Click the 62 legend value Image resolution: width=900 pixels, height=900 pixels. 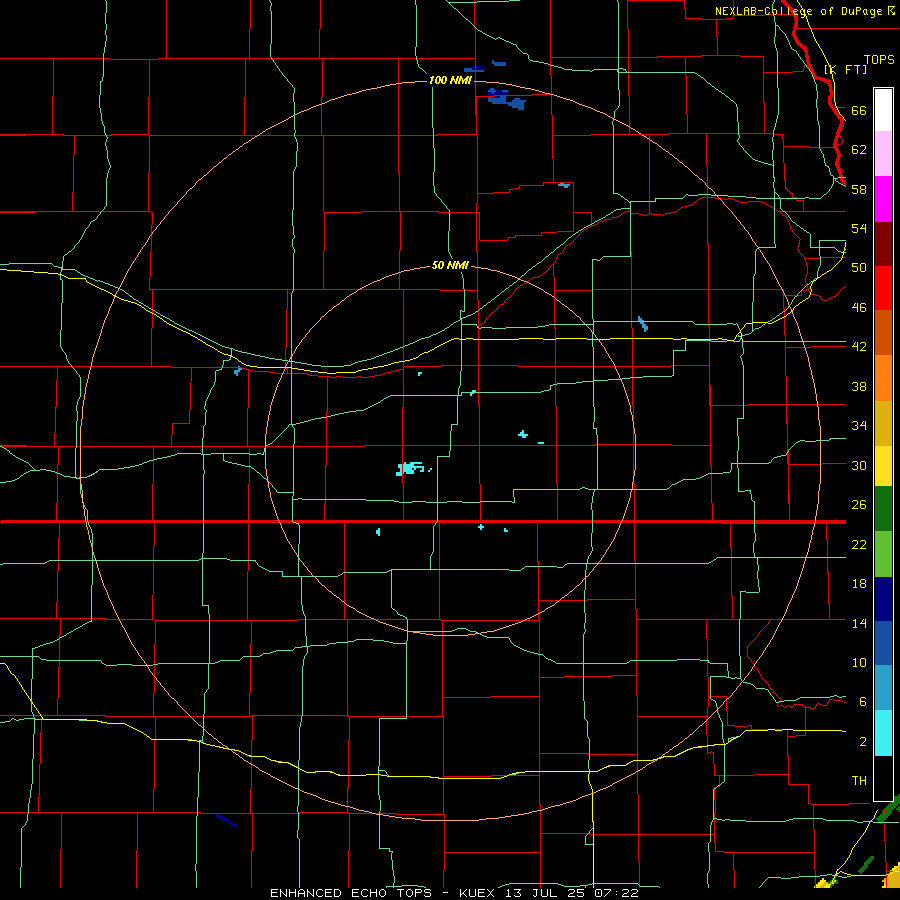pyautogui.click(x=859, y=149)
